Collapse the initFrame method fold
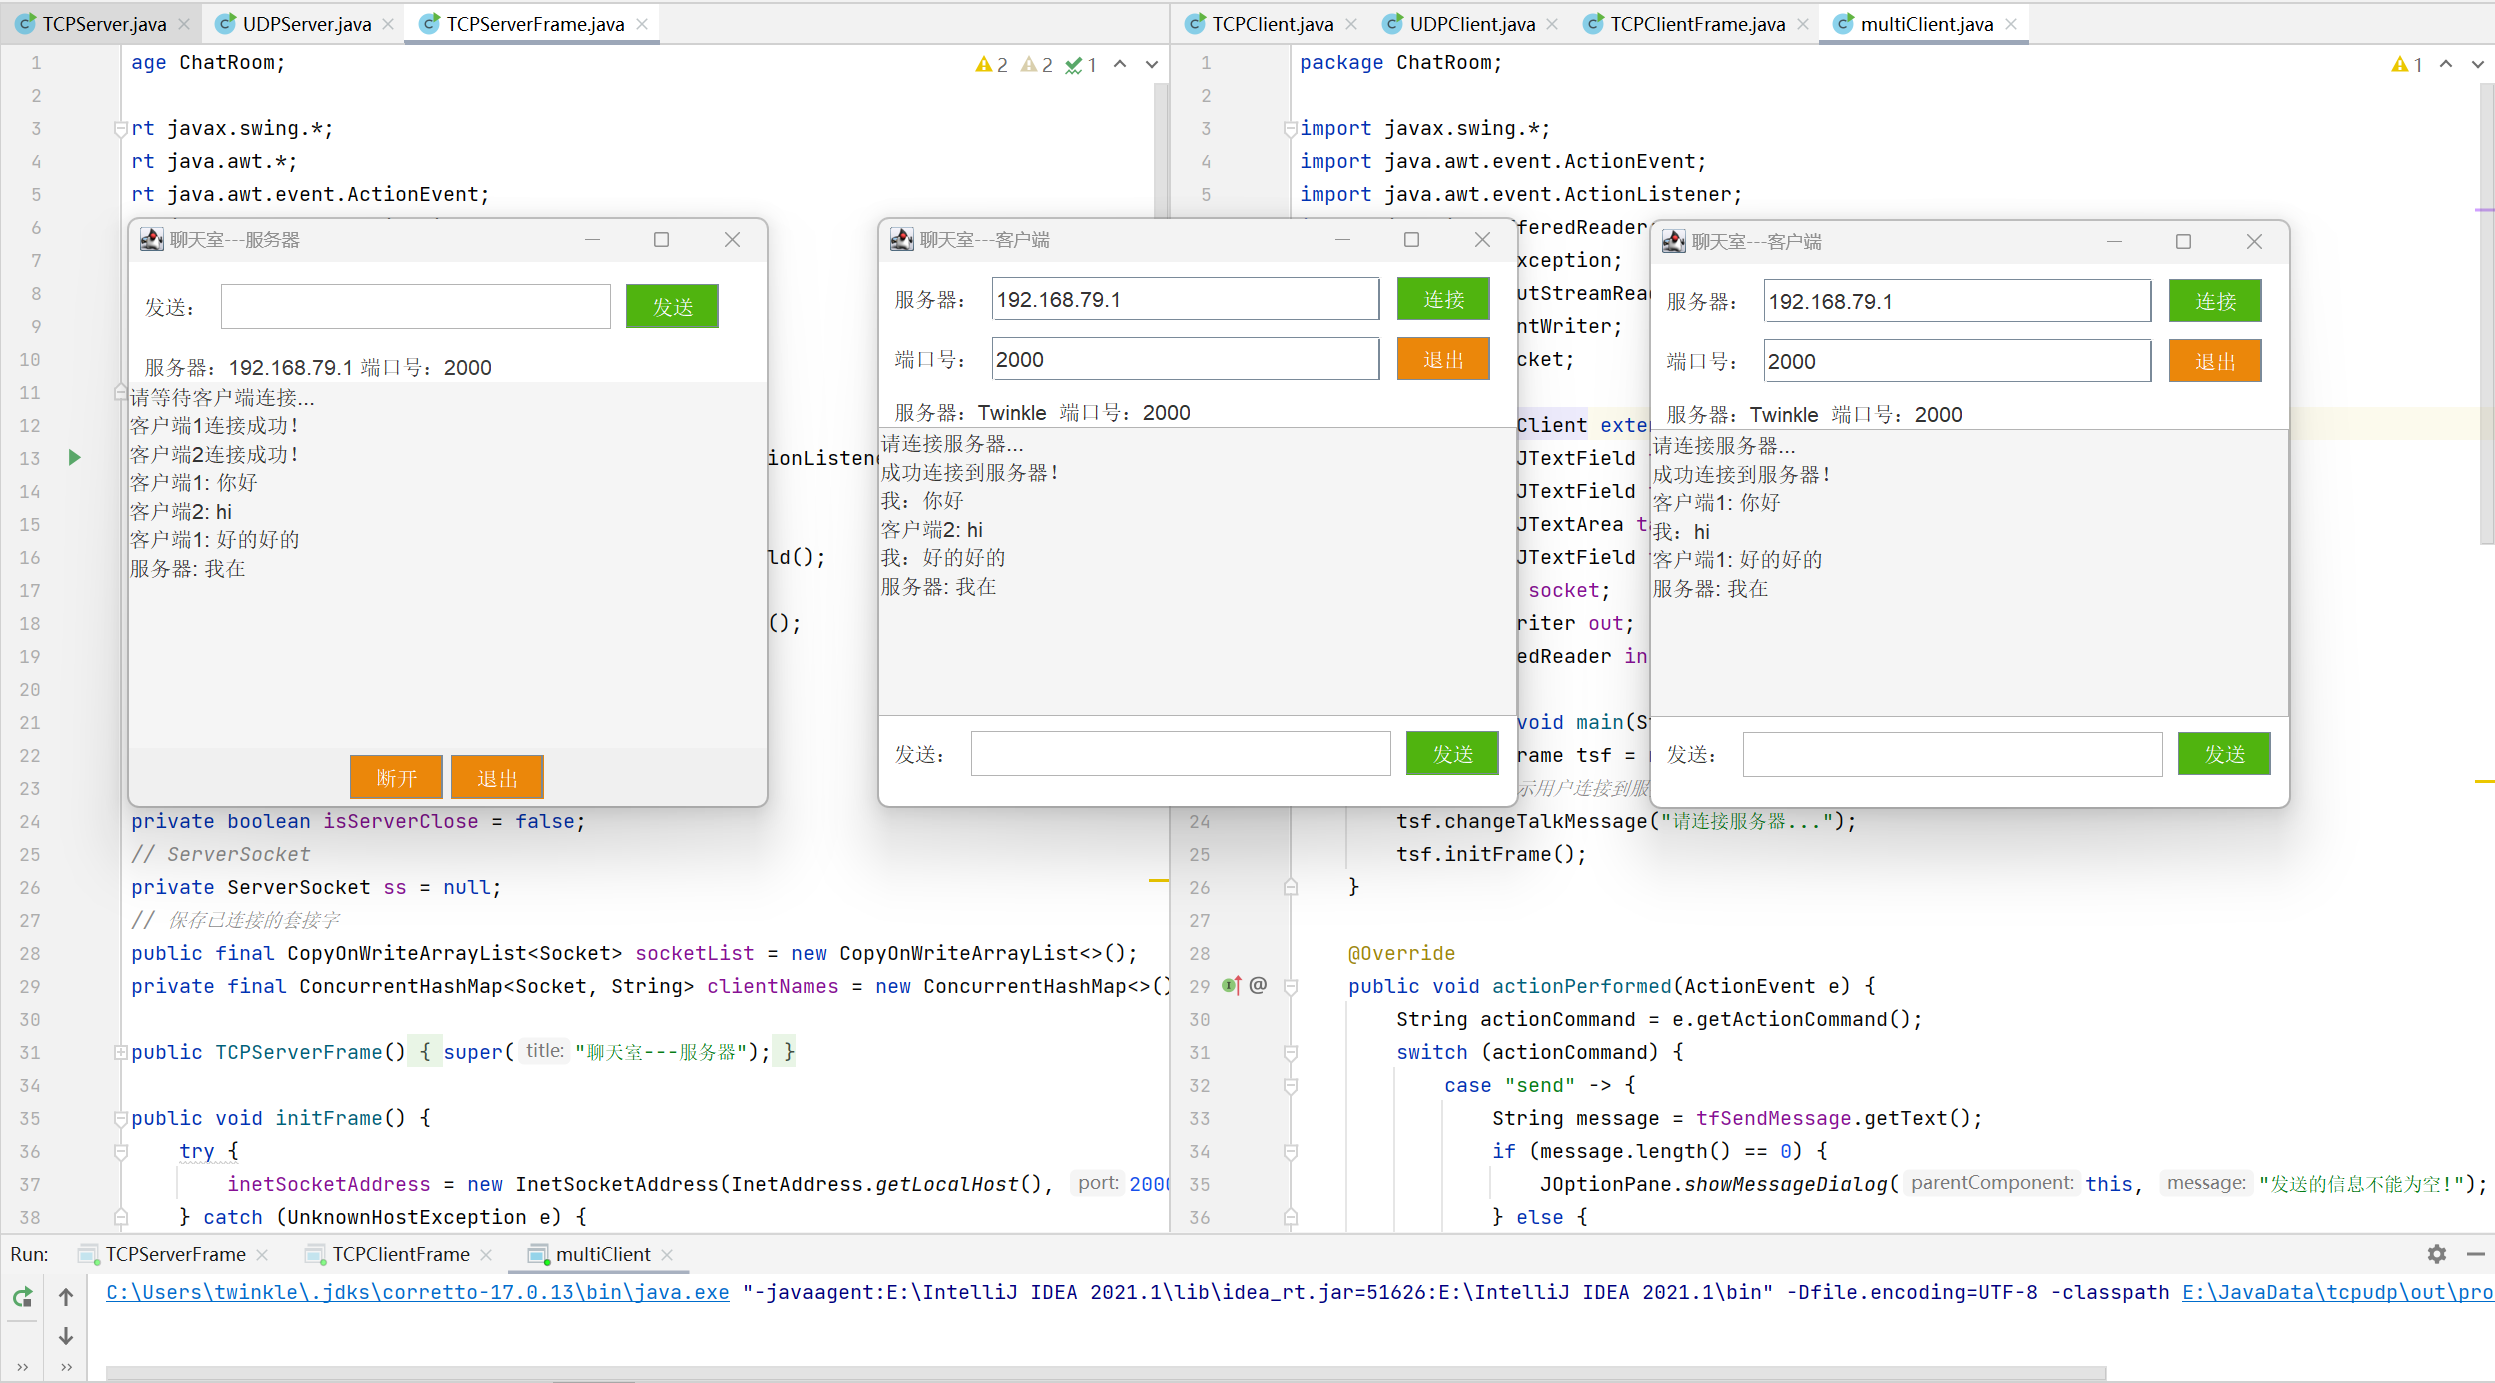 (x=121, y=1118)
